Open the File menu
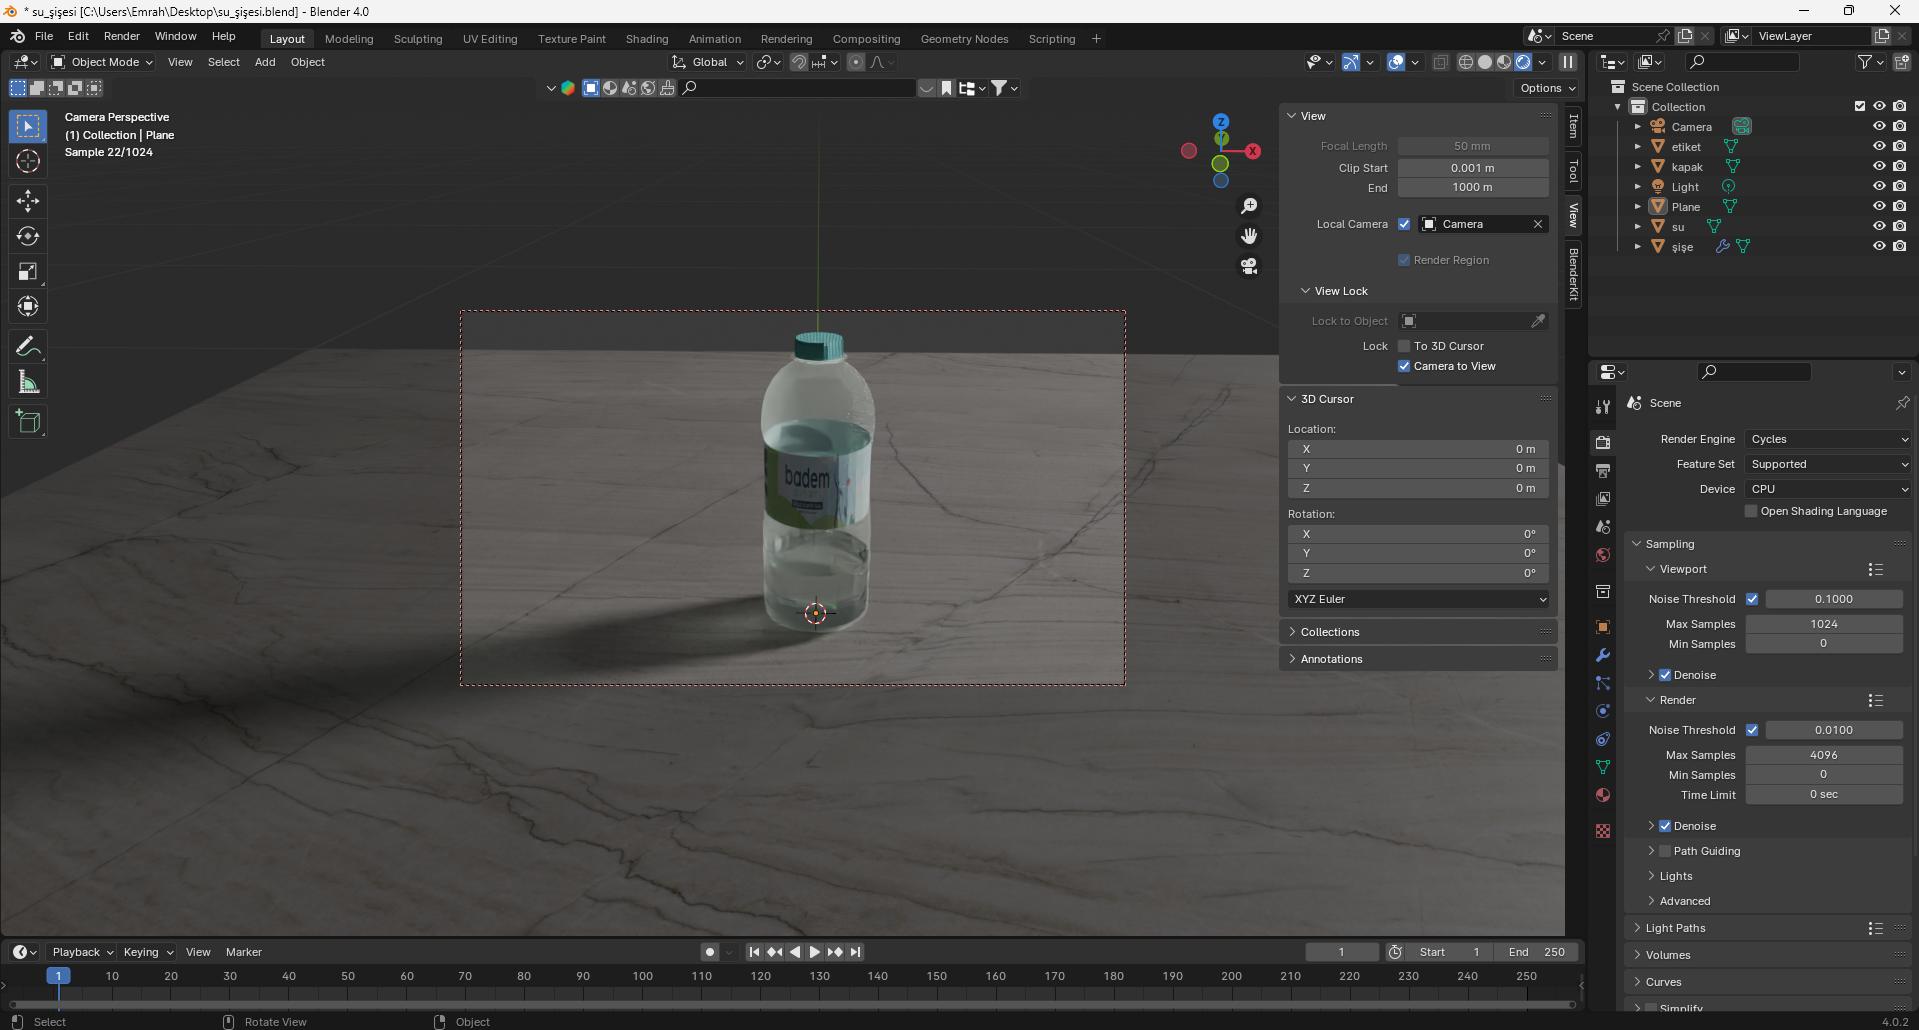1919x1030 pixels. point(44,36)
